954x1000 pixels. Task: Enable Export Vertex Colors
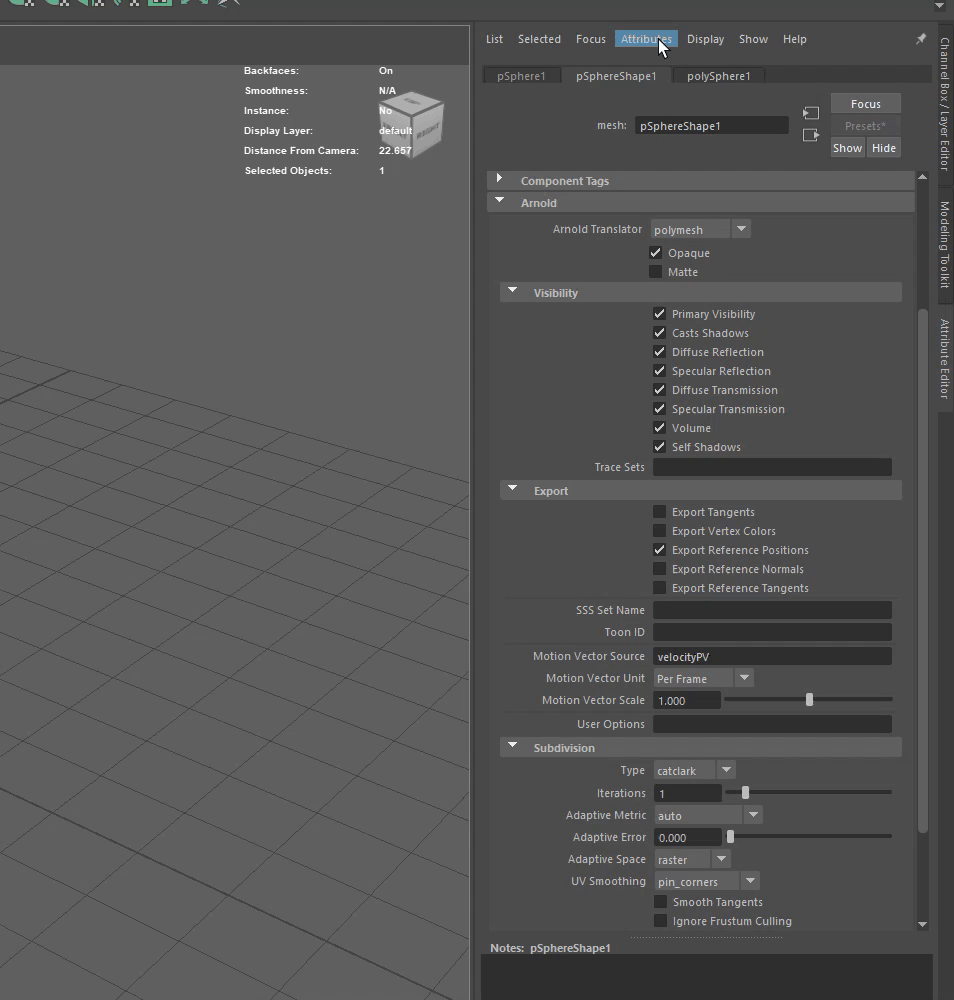659,531
